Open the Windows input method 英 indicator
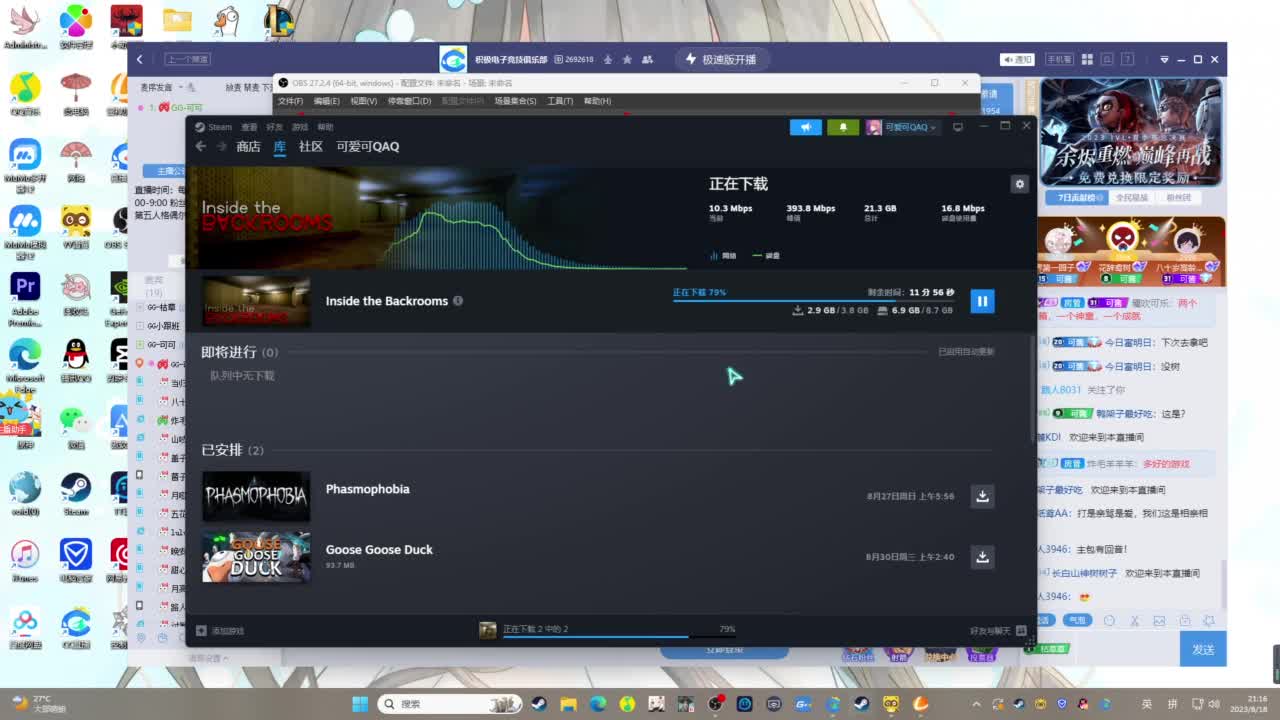The height and width of the screenshot is (720, 1280). coord(1147,704)
